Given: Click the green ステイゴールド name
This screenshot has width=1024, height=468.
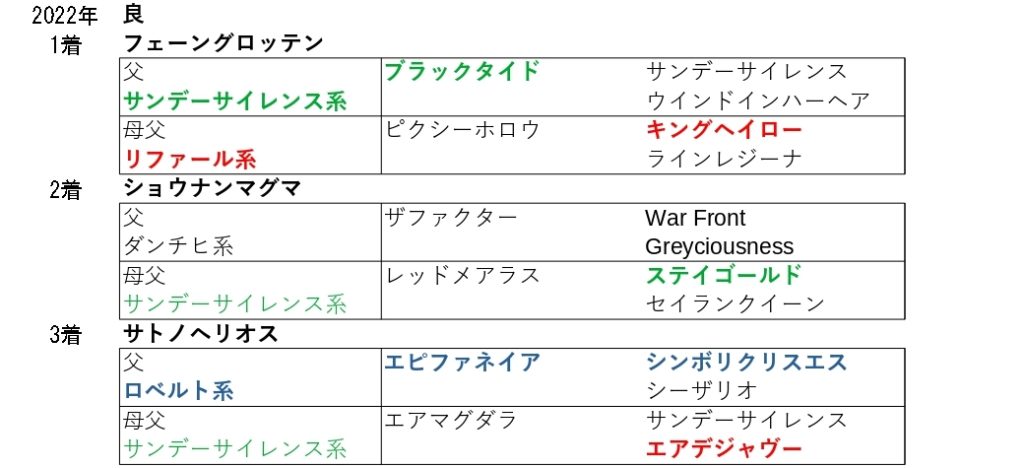Looking at the screenshot, I should pos(724,275).
